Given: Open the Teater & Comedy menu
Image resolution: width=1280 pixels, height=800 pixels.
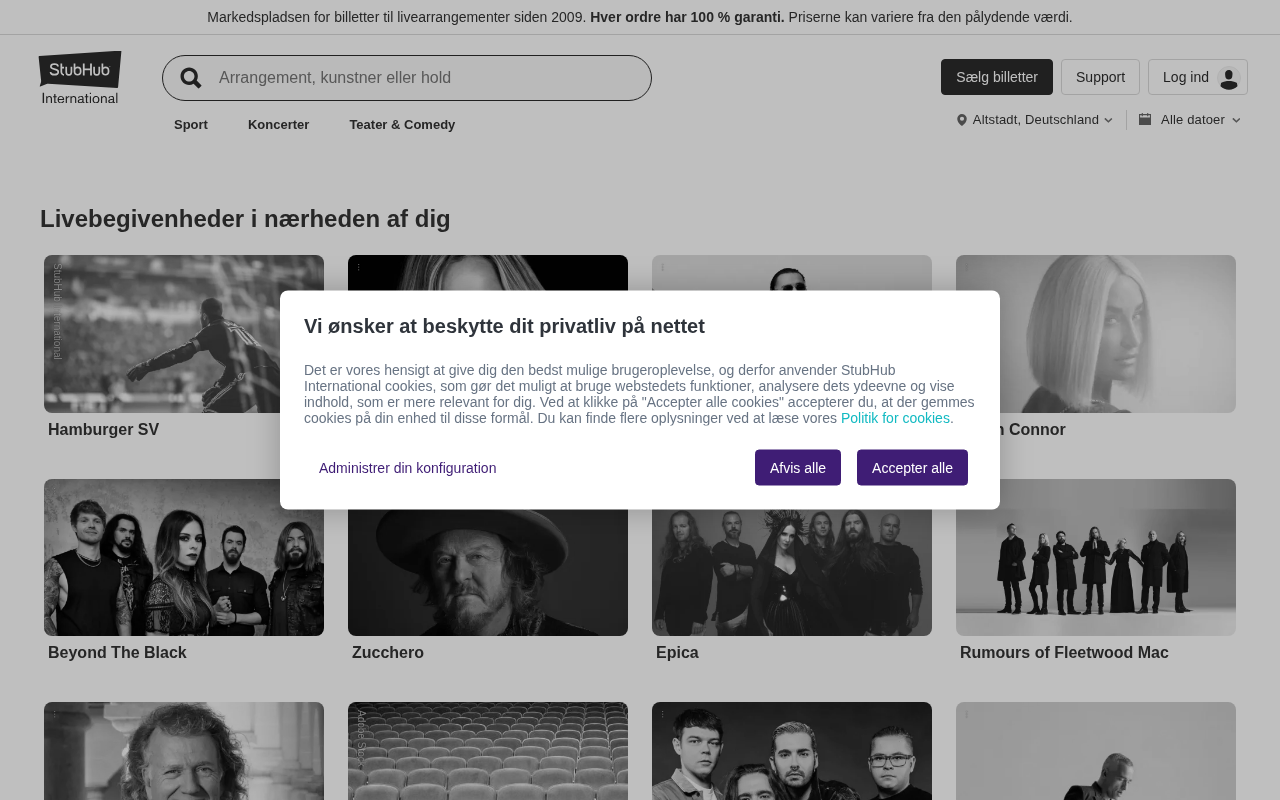Looking at the screenshot, I should click(x=402, y=125).
